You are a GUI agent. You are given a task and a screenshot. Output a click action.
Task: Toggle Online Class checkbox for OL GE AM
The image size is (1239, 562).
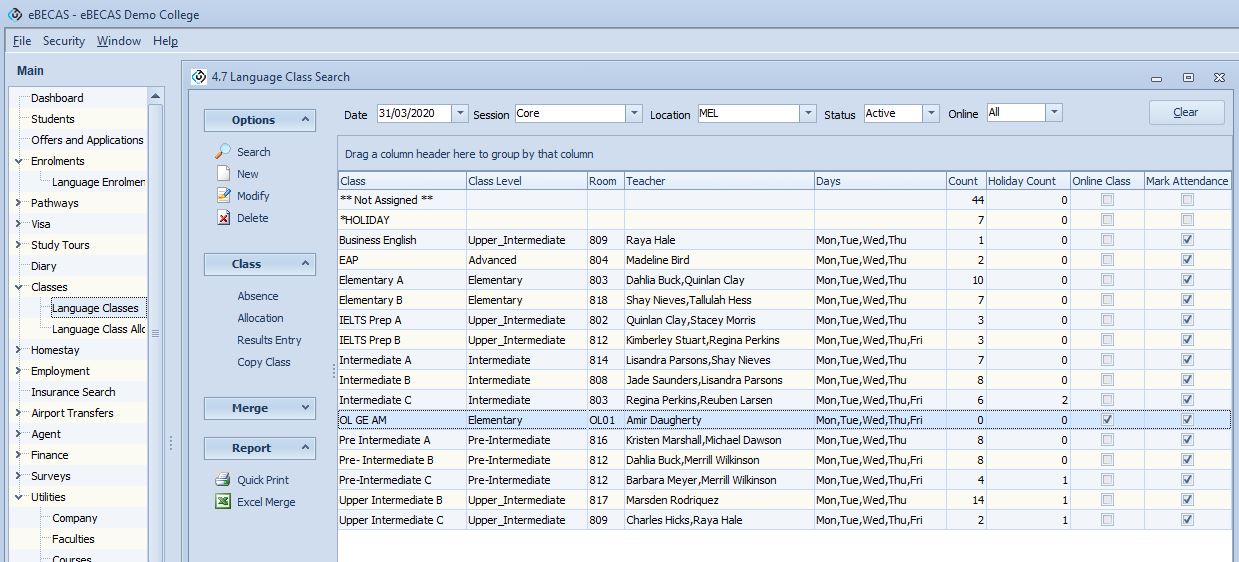[x=1107, y=420]
